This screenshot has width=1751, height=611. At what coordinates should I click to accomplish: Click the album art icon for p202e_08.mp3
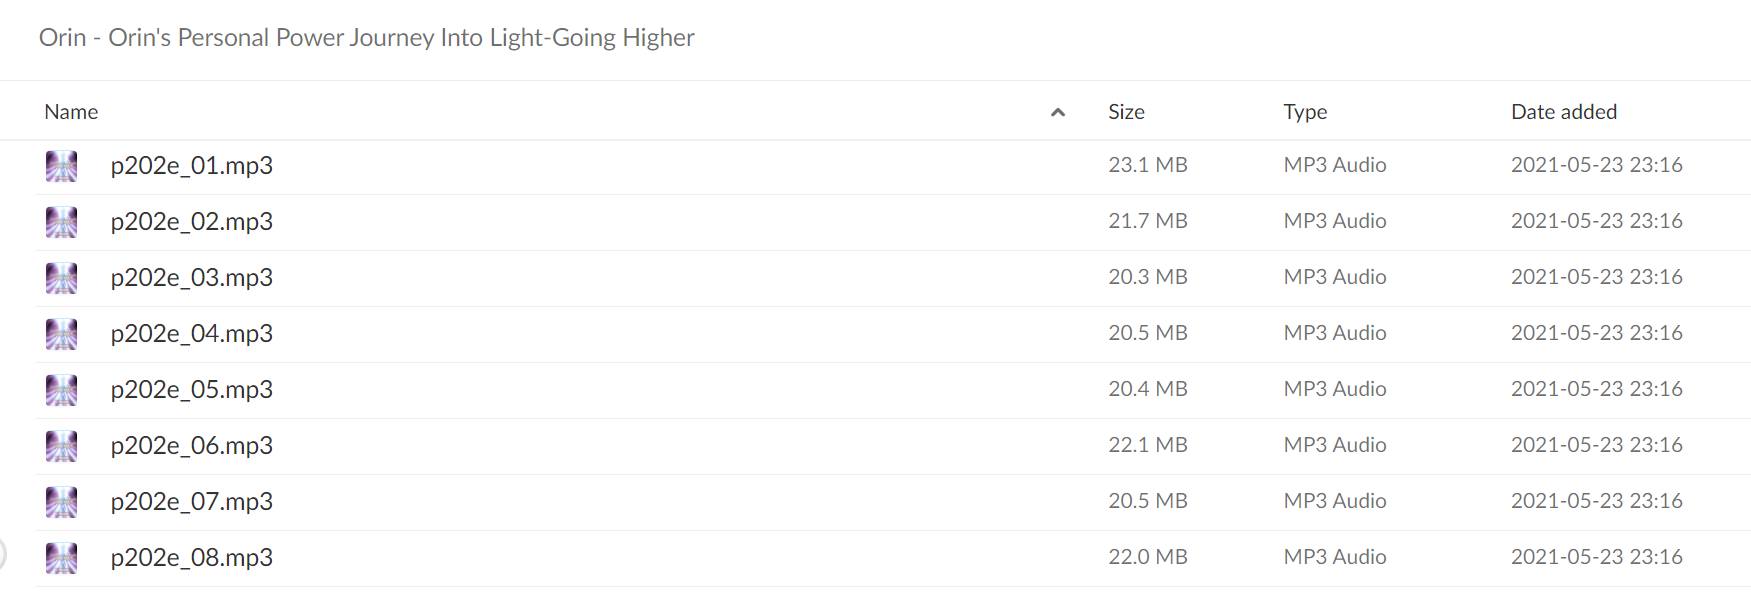coord(61,558)
